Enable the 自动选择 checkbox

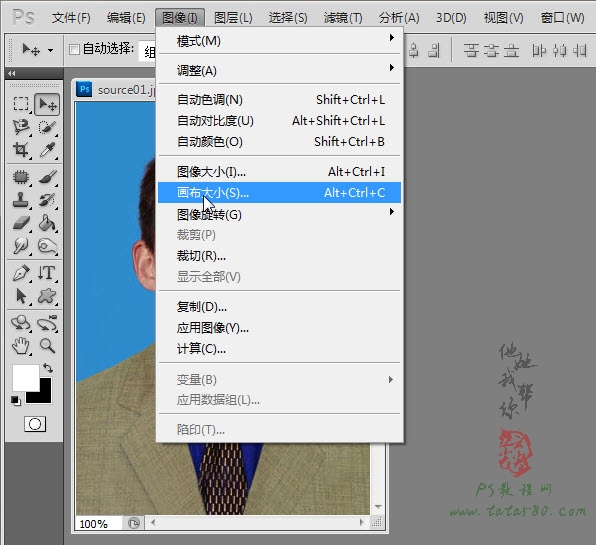tap(74, 49)
